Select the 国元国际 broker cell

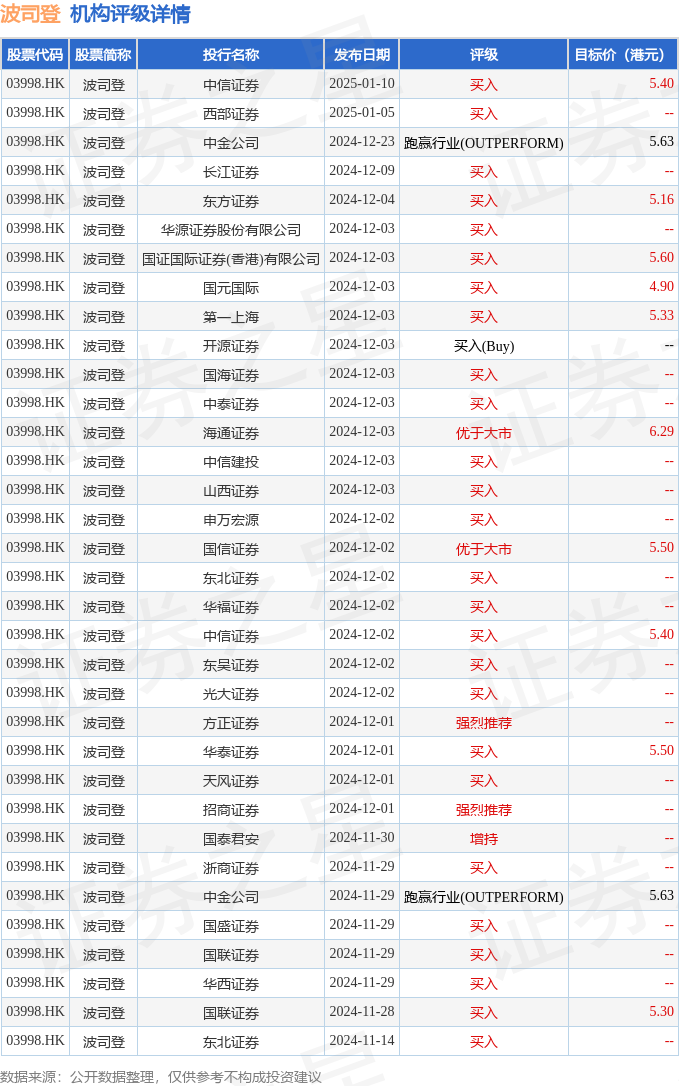coord(231,288)
